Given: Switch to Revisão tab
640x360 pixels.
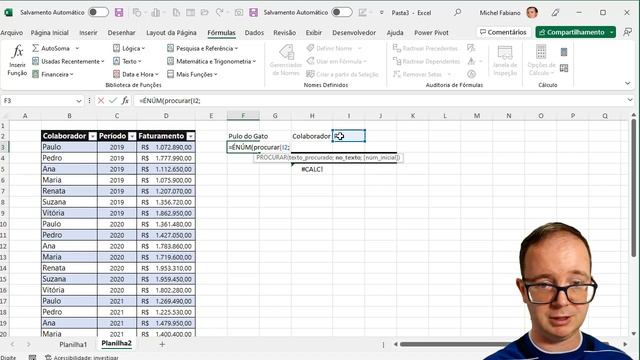Looking at the screenshot, I should [x=284, y=33].
